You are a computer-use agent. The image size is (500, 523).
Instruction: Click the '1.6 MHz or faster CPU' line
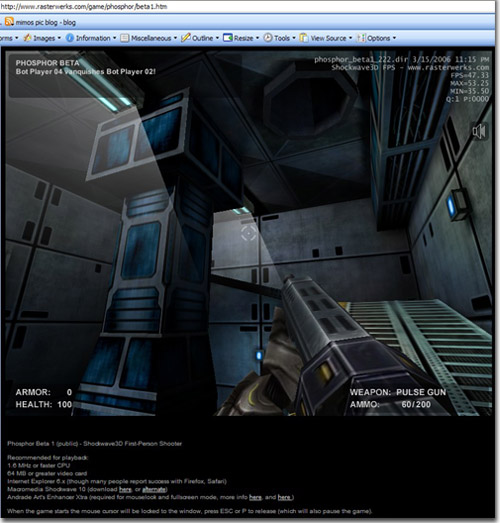click(x=38, y=465)
